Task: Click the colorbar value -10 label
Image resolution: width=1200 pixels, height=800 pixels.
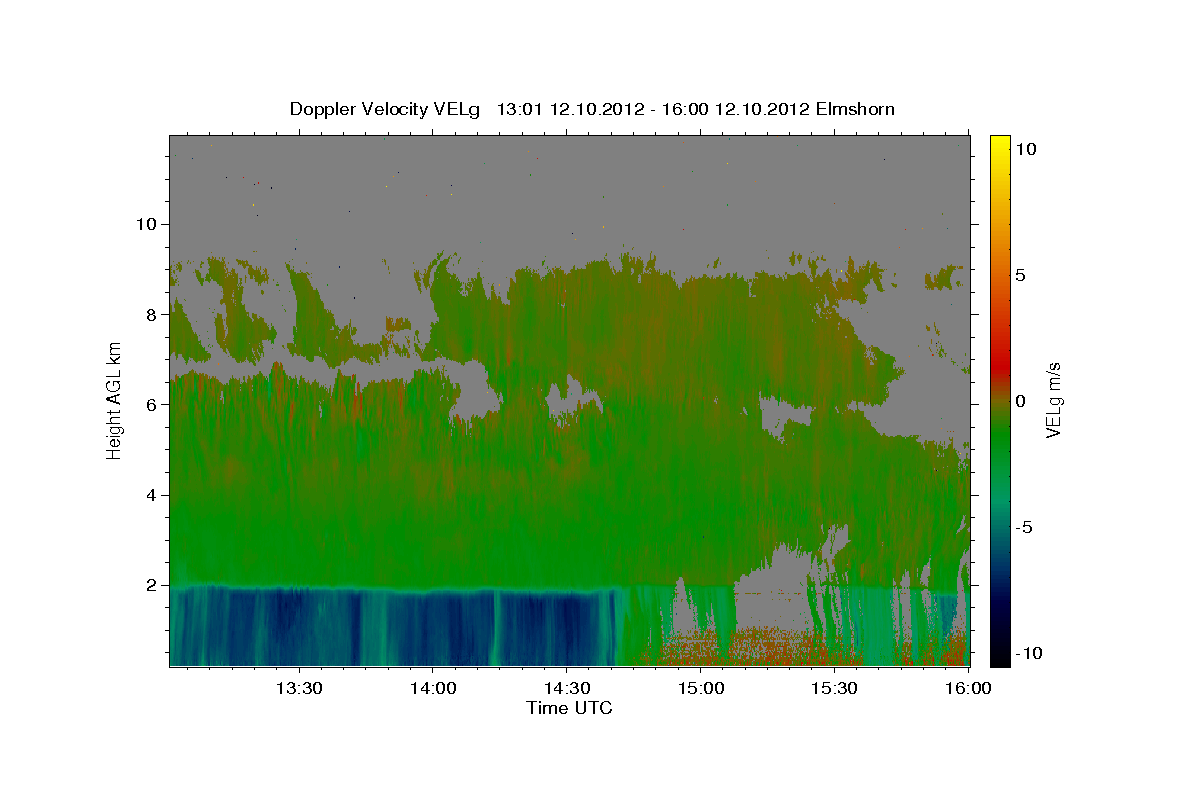Action: [x=1028, y=653]
